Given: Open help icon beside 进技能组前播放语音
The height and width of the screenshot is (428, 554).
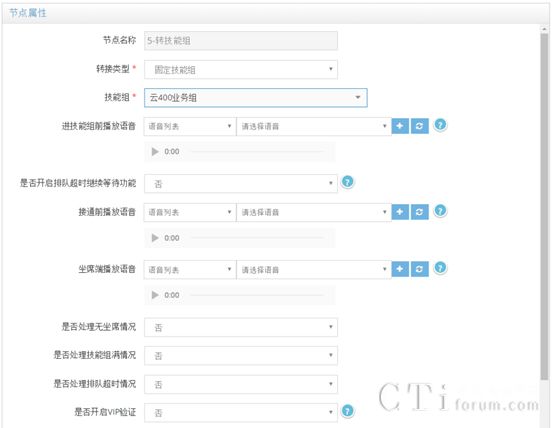Looking at the screenshot, I should [x=440, y=125].
